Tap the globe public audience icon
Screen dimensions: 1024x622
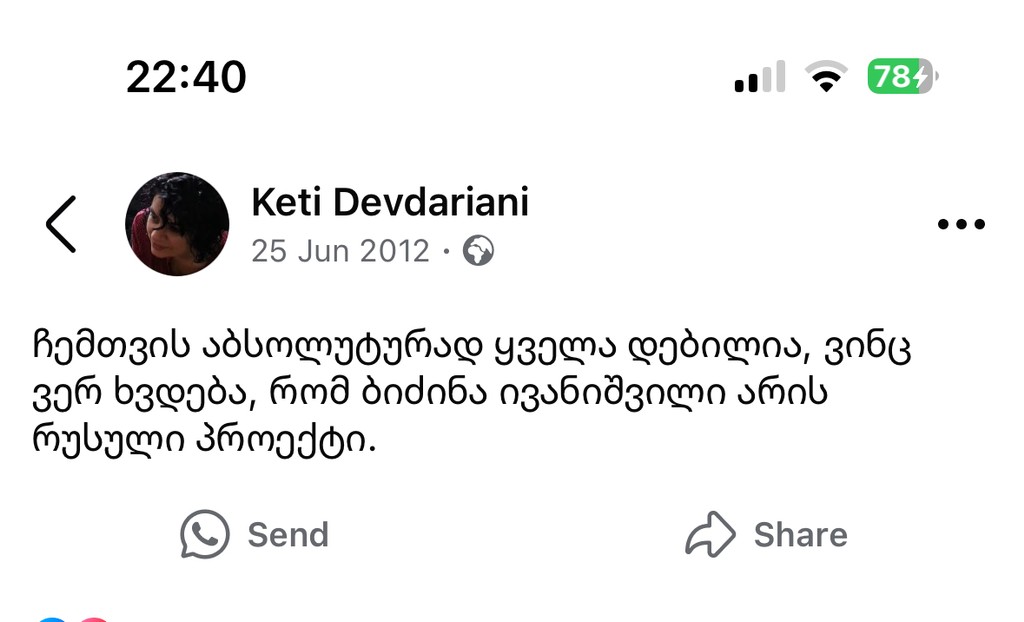pos(478,250)
